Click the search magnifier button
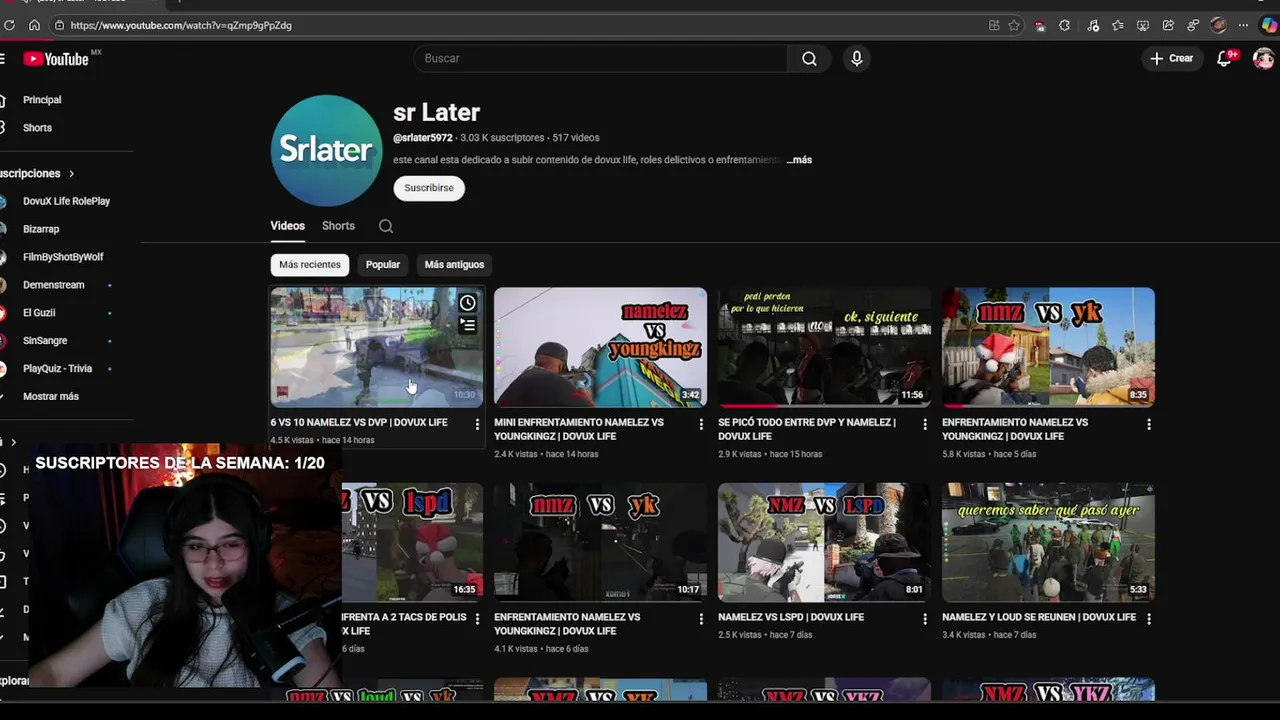Screen dimensions: 1280x720 [809, 59]
